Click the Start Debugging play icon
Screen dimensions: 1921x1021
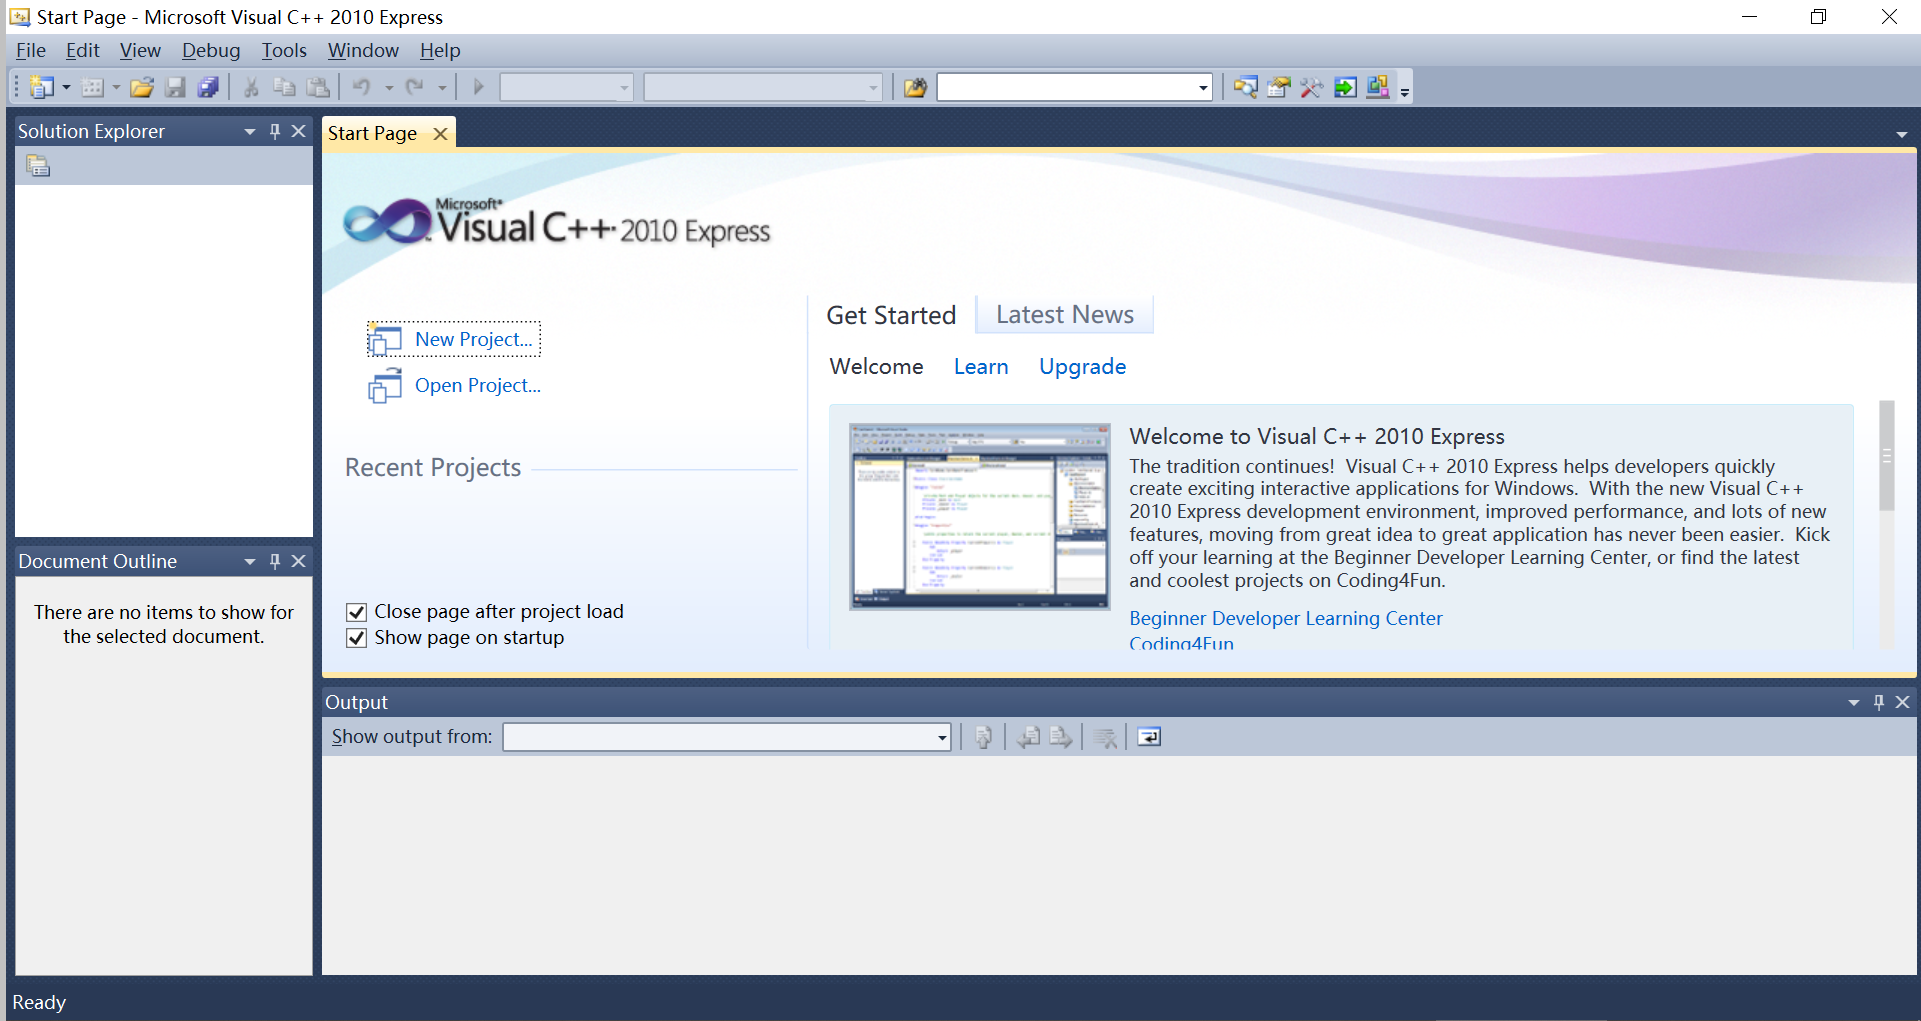(x=478, y=88)
